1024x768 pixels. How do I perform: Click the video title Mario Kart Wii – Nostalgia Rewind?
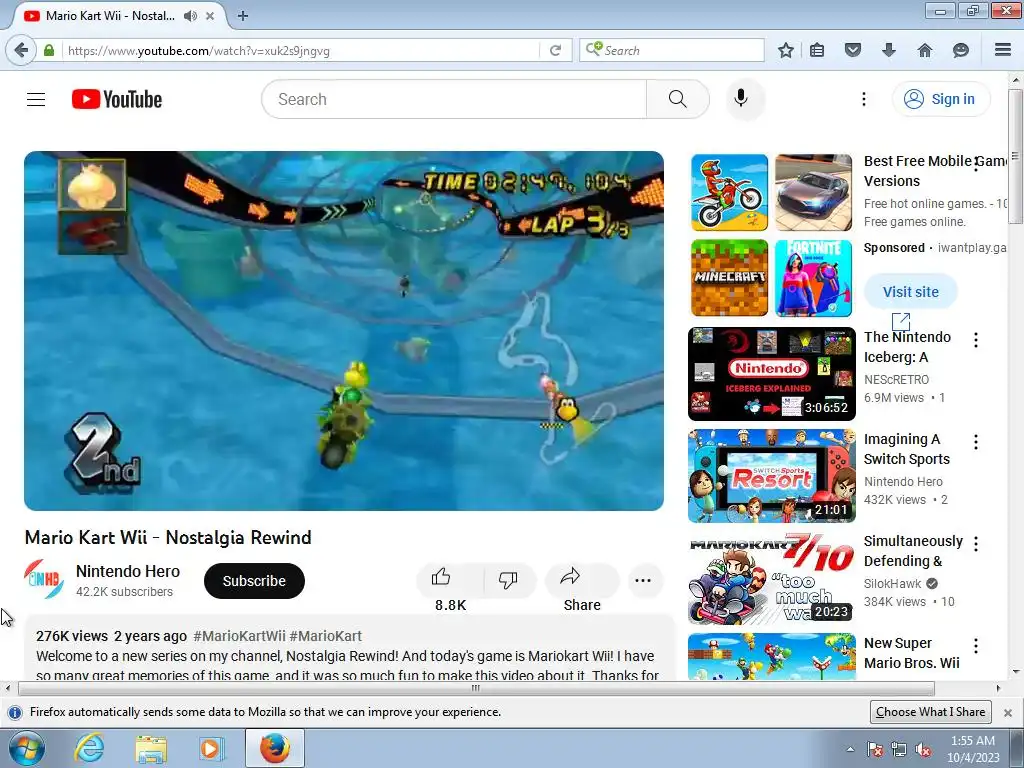pos(168,537)
